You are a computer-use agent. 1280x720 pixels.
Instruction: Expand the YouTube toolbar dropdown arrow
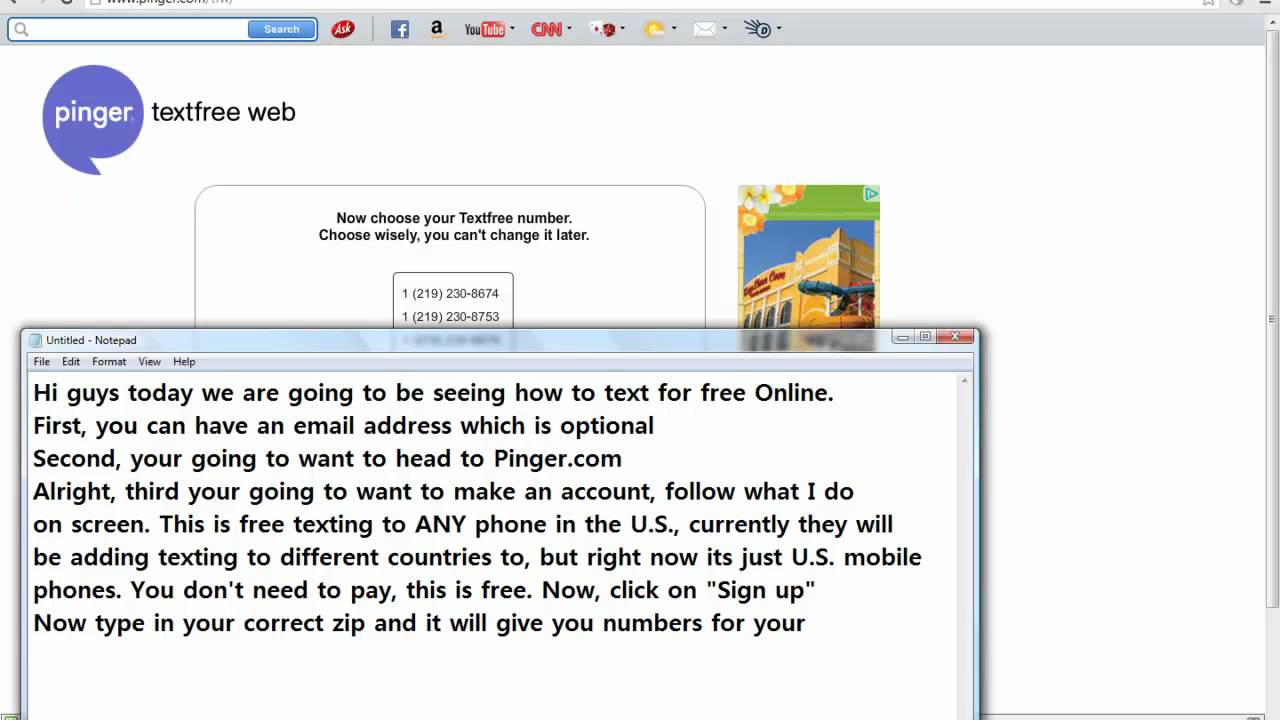point(512,28)
